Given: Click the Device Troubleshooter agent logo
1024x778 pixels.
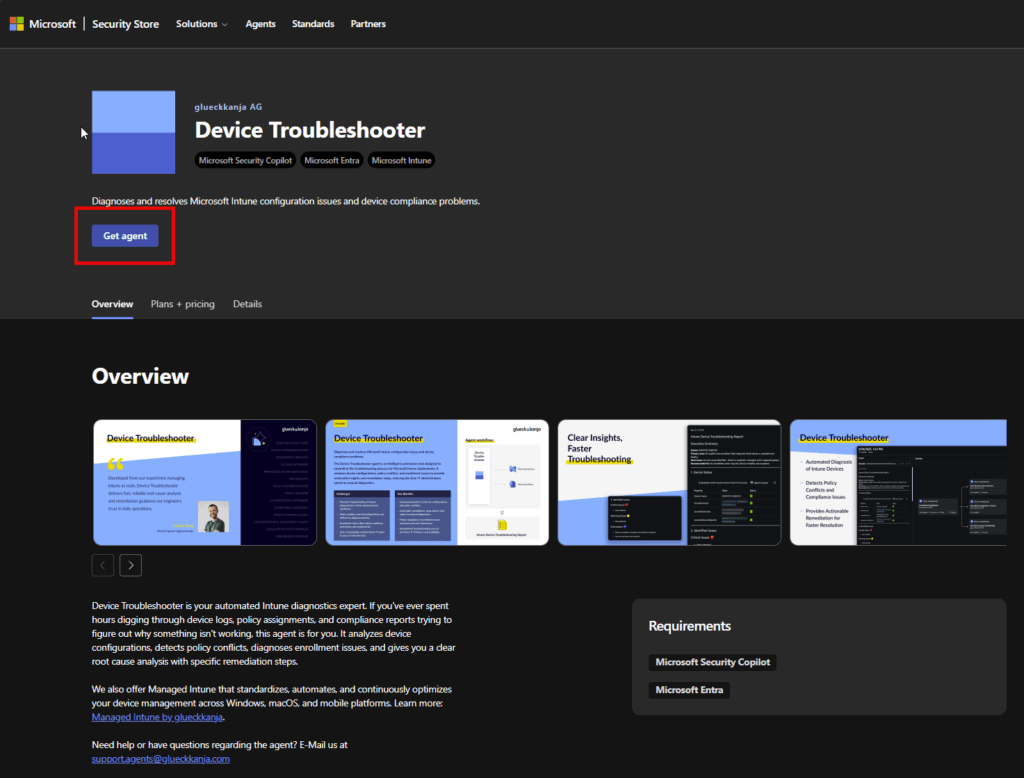Looking at the screenshot, I should click(x=133, y=132).
